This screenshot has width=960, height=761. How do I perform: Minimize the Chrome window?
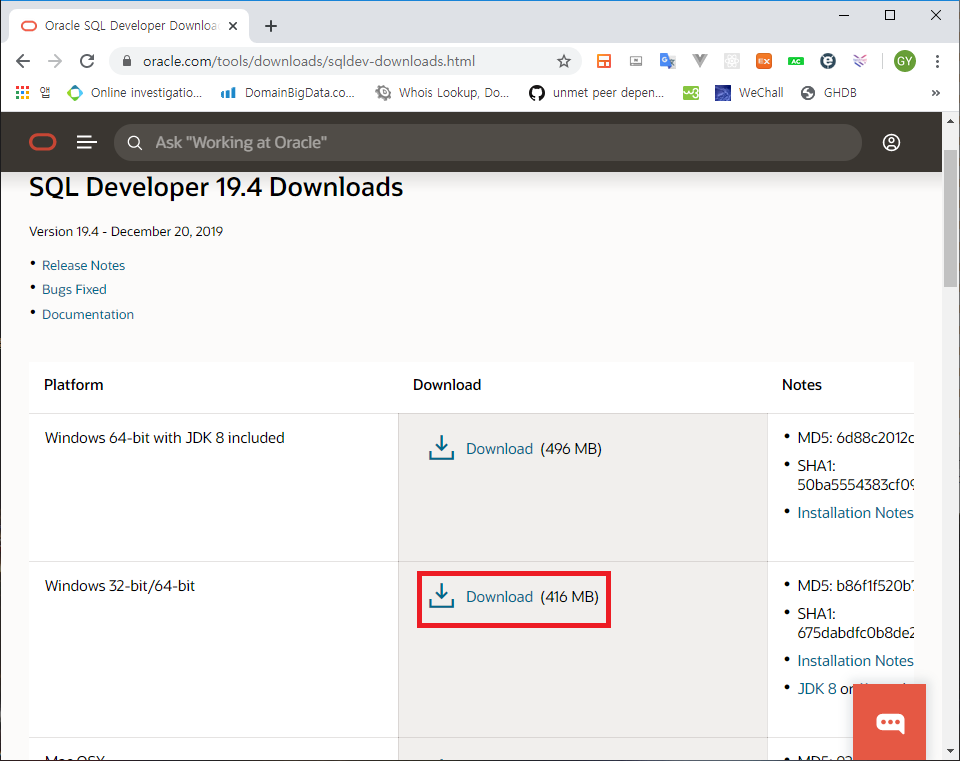pos(844,15)
